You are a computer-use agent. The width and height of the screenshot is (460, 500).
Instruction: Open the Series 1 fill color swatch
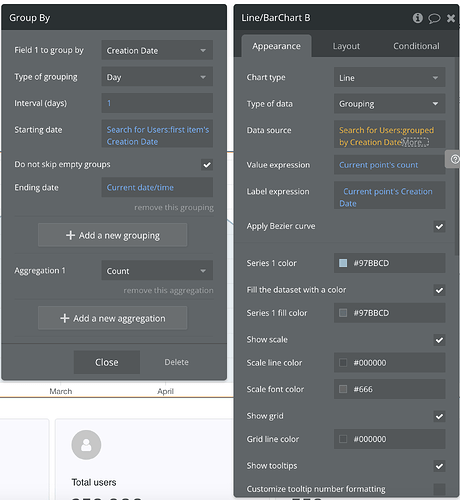click(x=343, y=313)
